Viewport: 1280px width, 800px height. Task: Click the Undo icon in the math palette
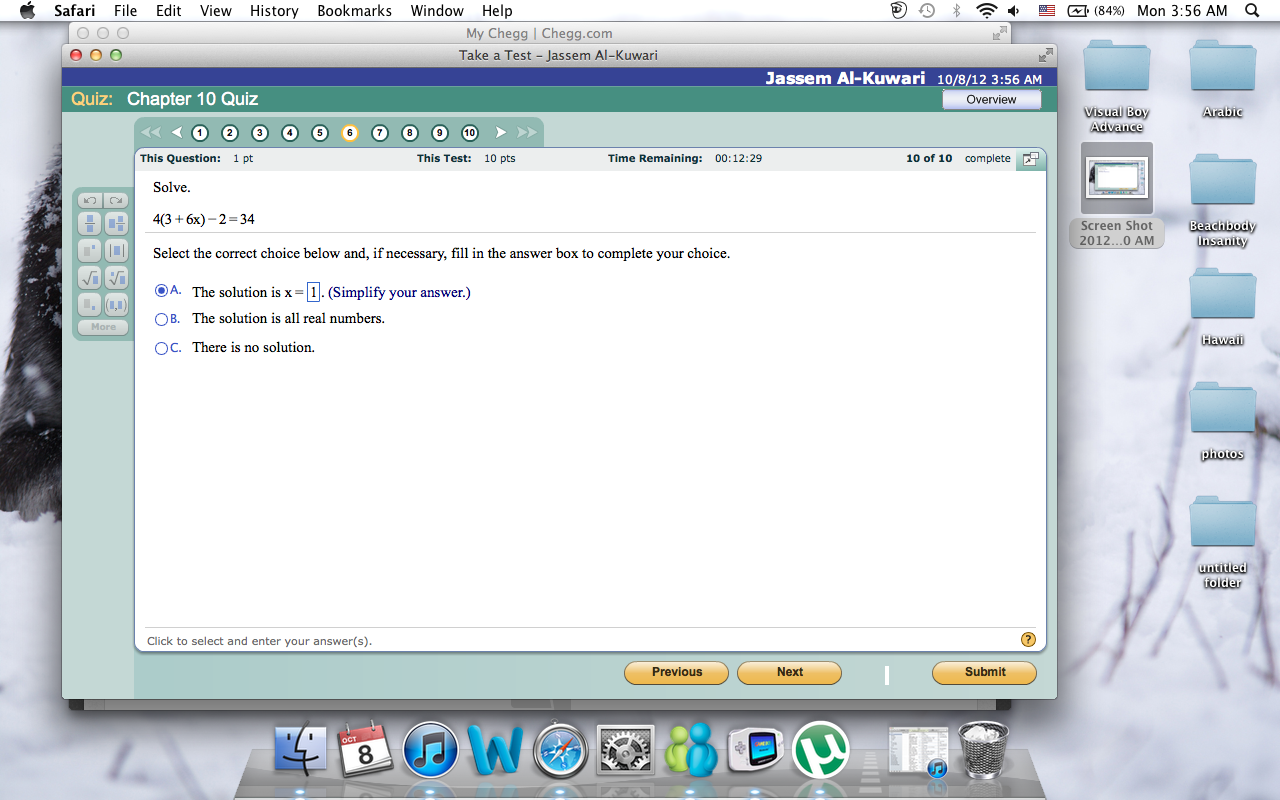90,201
